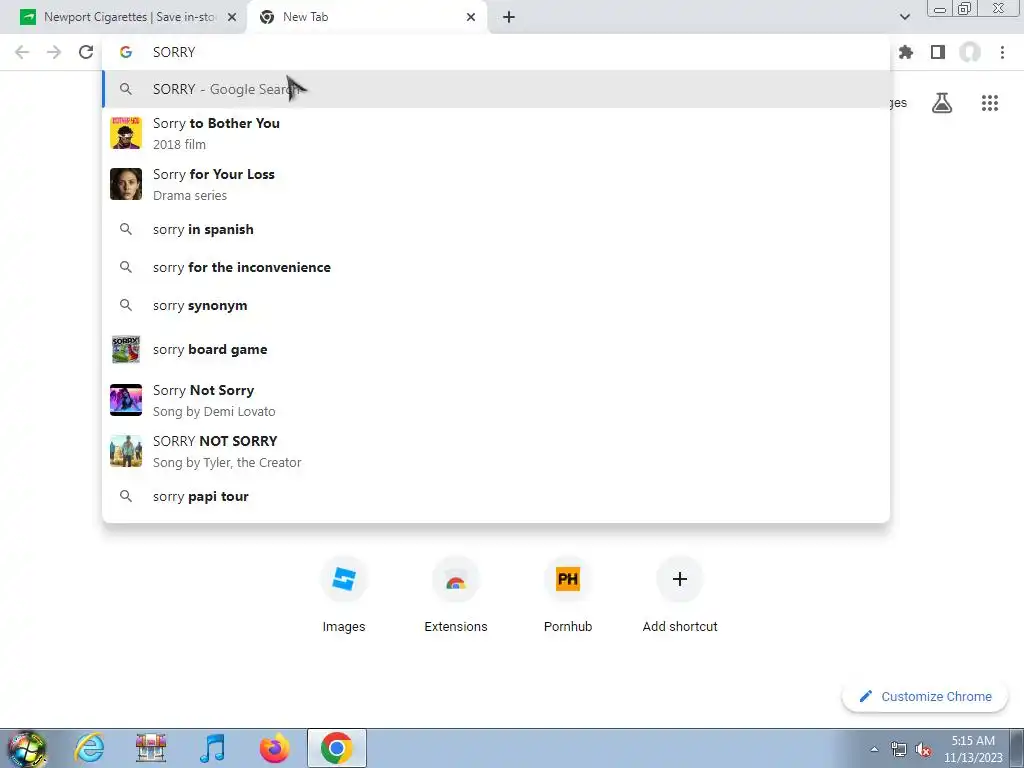Toggle the side panel icon
The width and height of the screenshot is (1024, 768).
point(938,52)
